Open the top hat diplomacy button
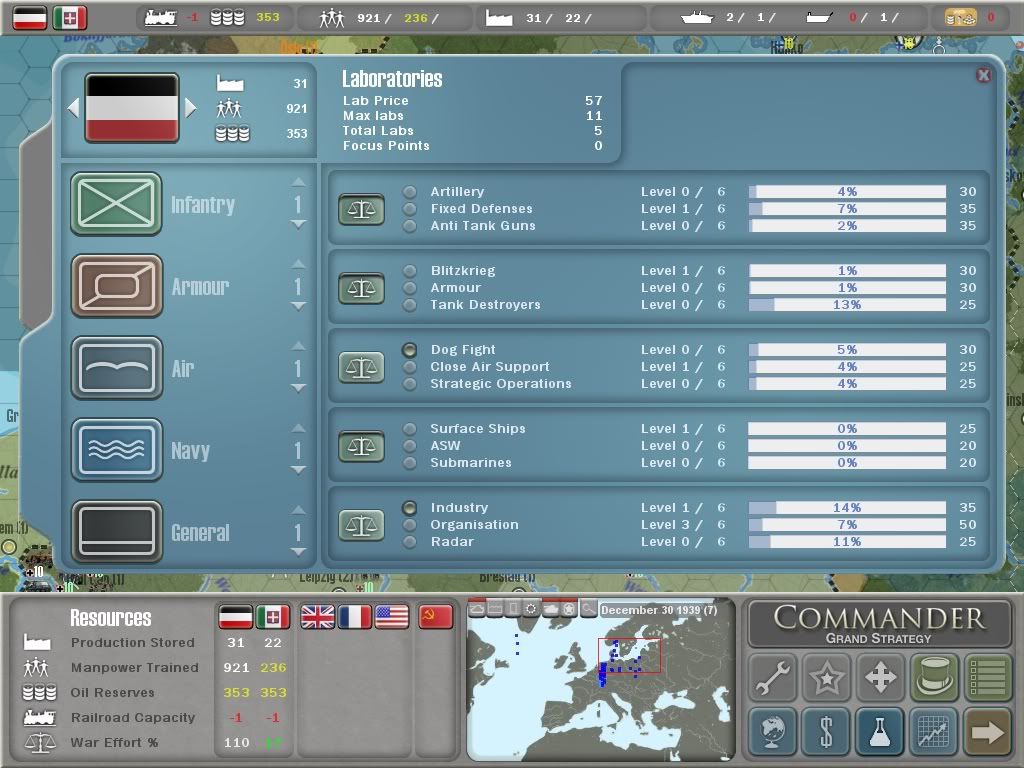This screenshot has width=1024, height=768. [934, 677]
